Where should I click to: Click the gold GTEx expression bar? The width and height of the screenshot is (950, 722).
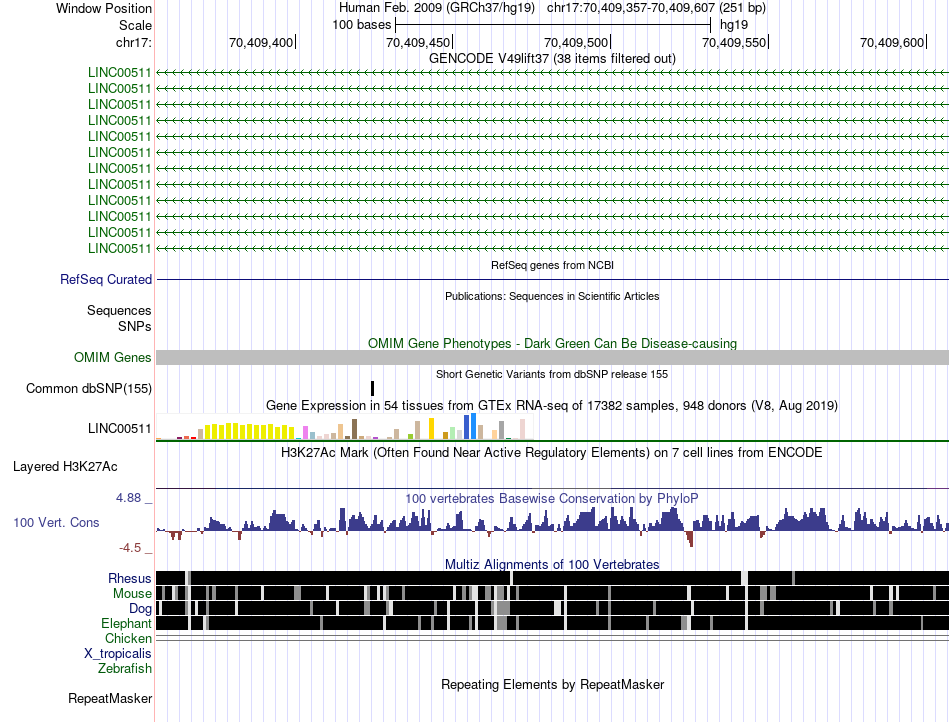(x=431, y=428)
